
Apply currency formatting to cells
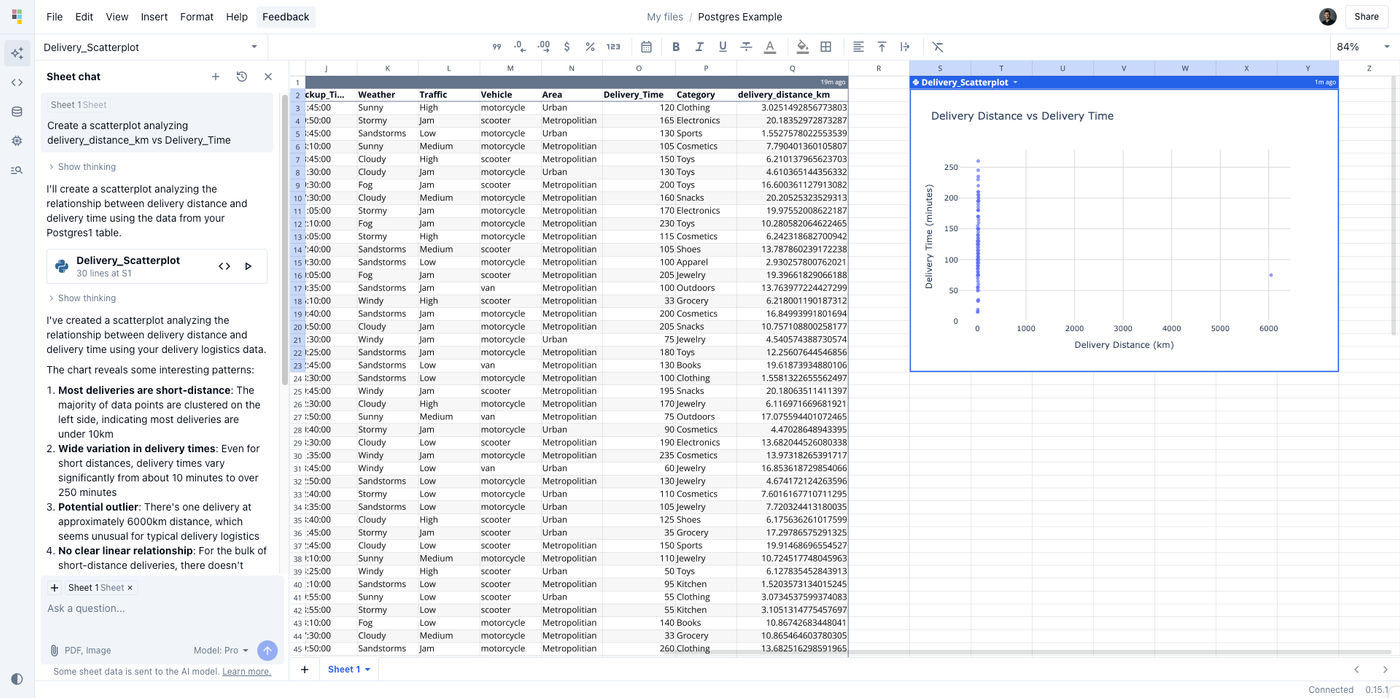566,46
